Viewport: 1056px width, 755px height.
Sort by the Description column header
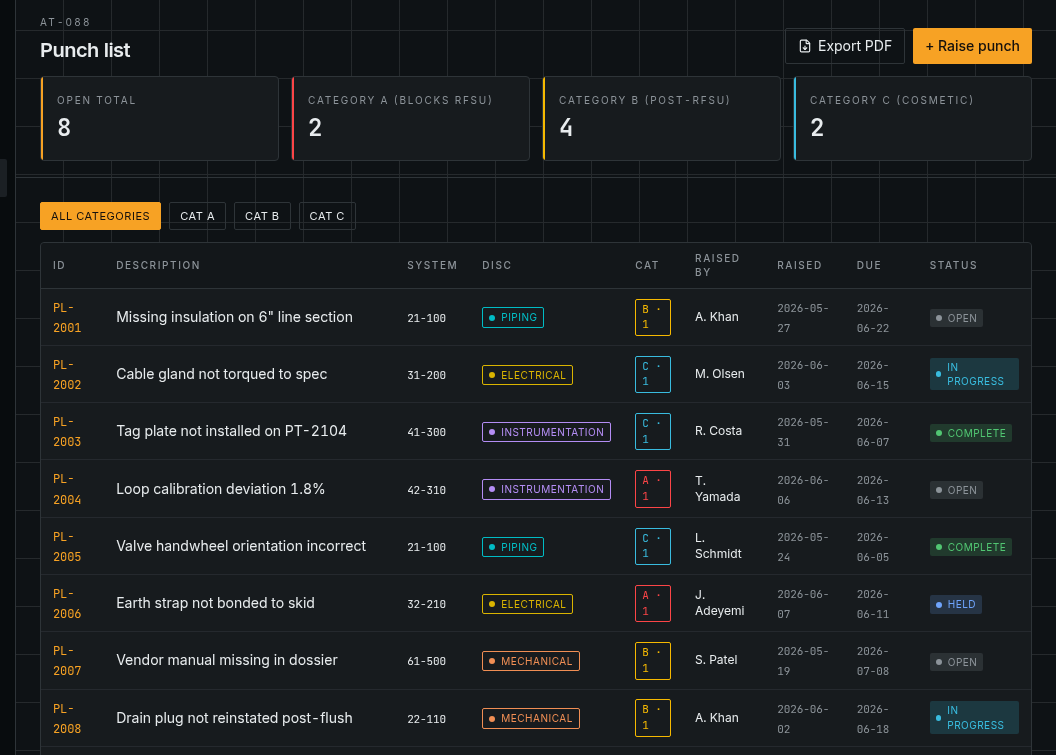158,265
